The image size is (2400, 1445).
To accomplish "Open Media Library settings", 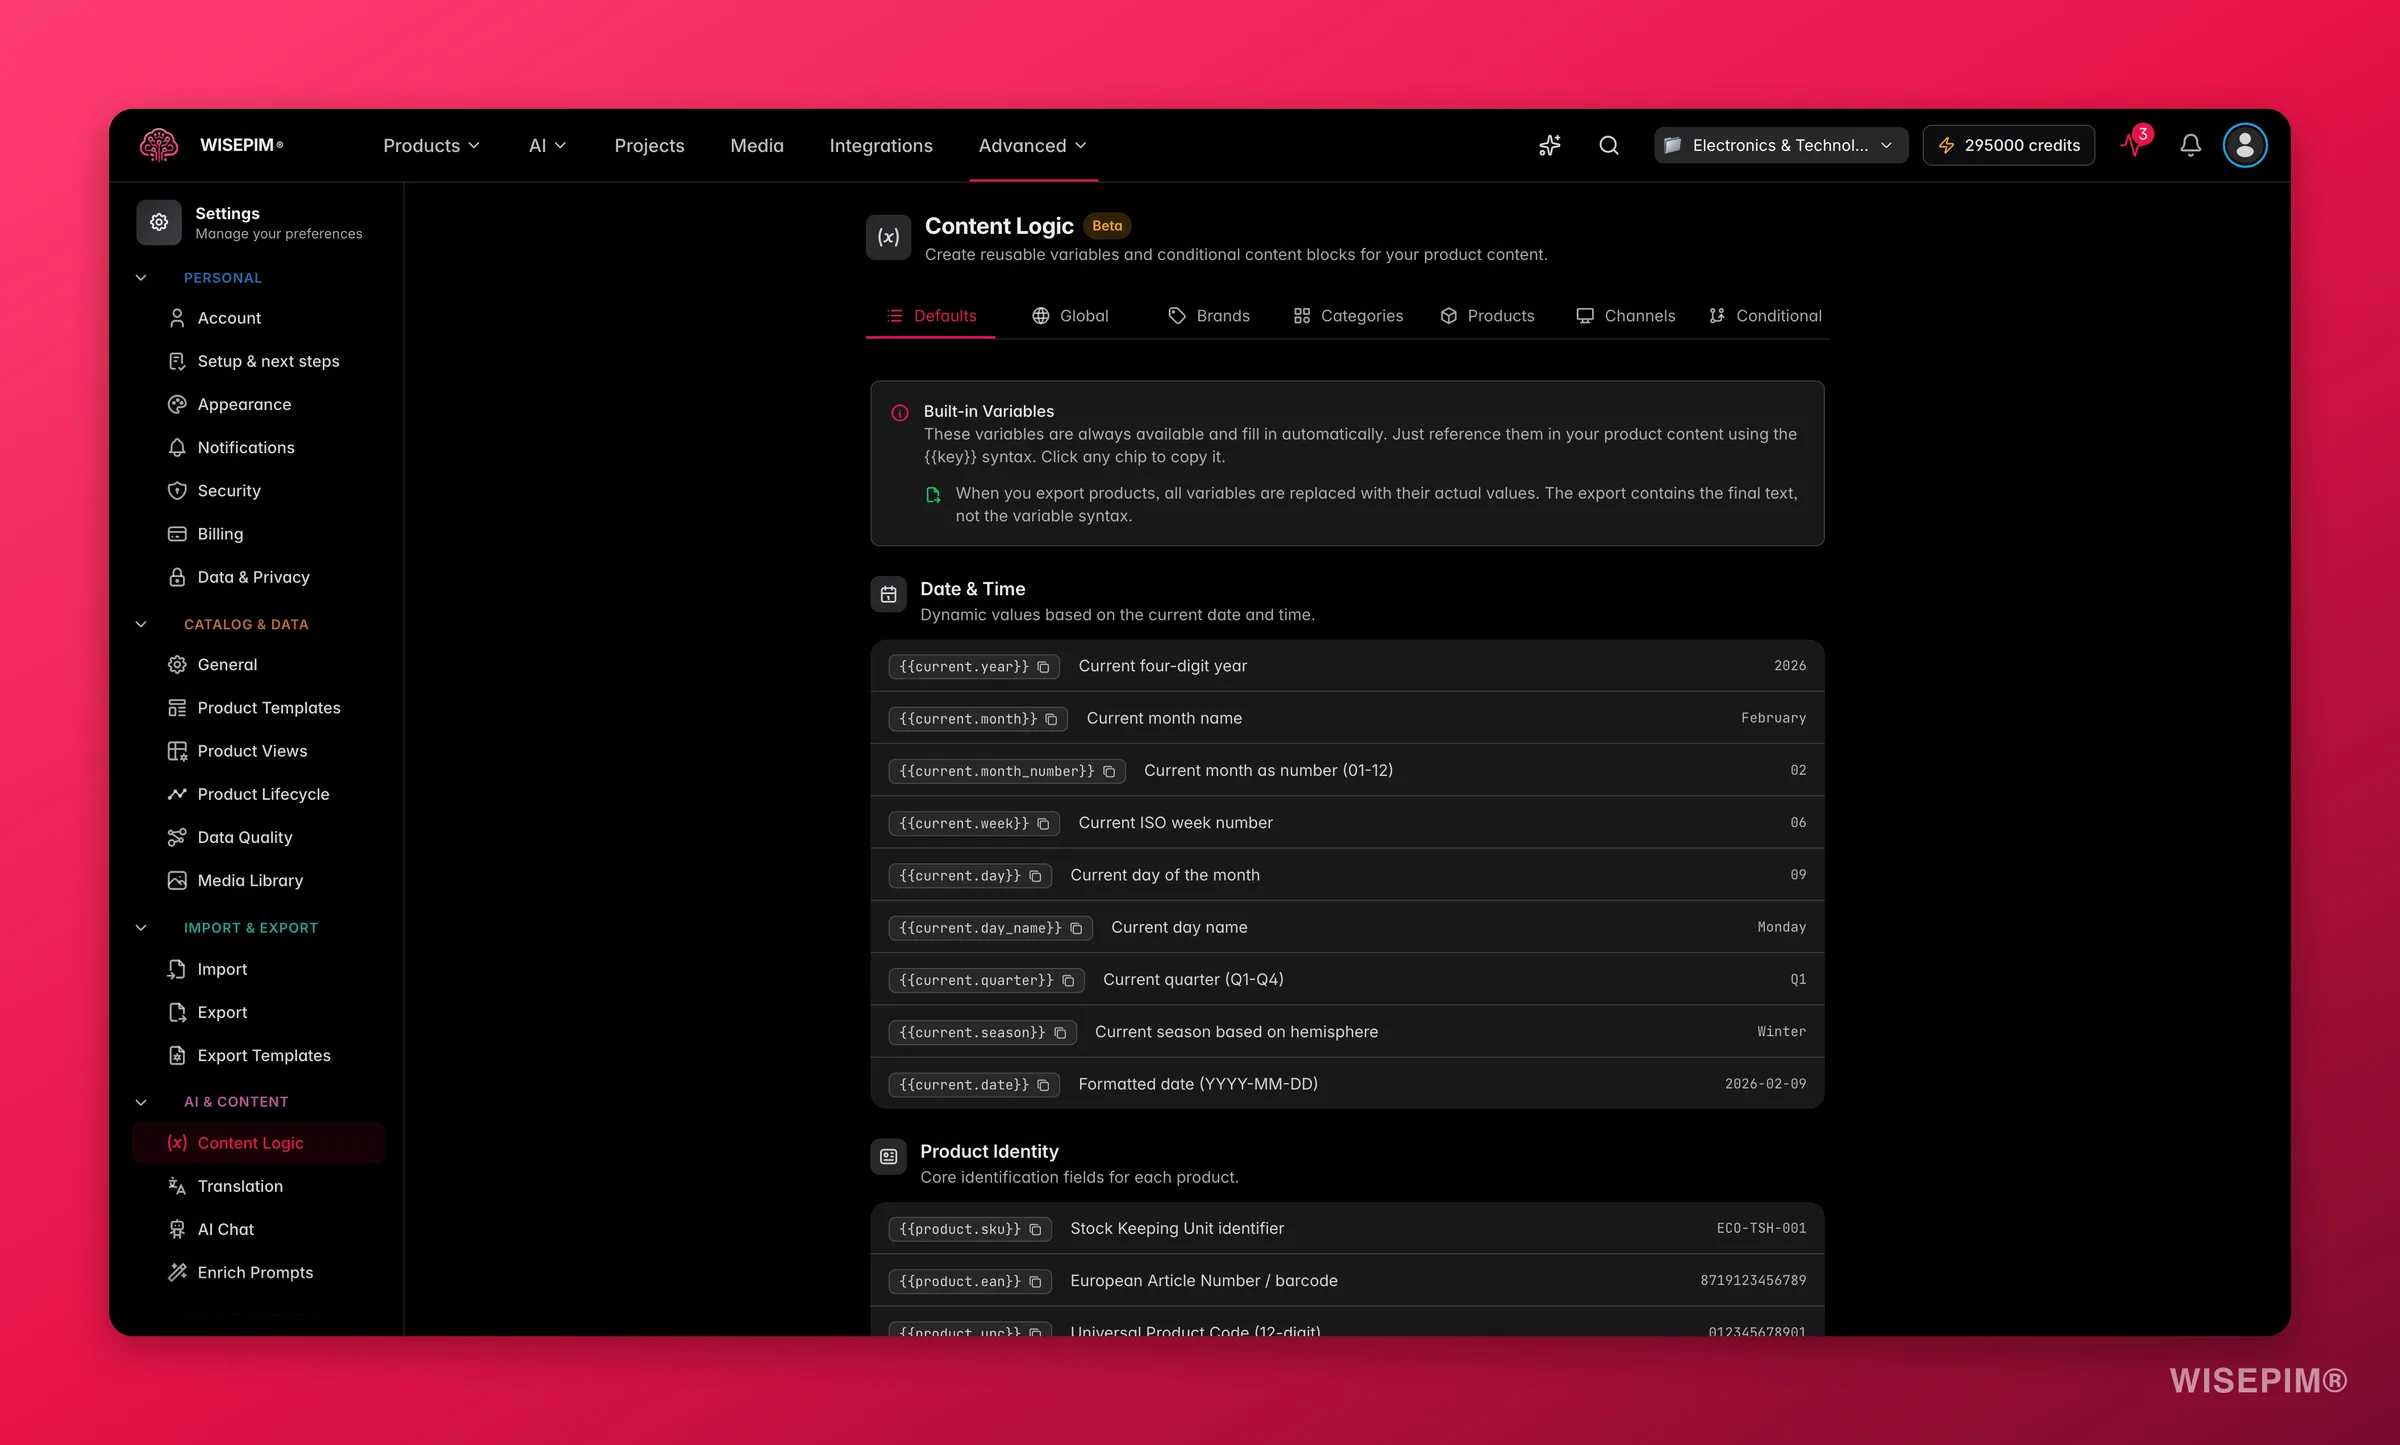I will click(x=258, y=881).
